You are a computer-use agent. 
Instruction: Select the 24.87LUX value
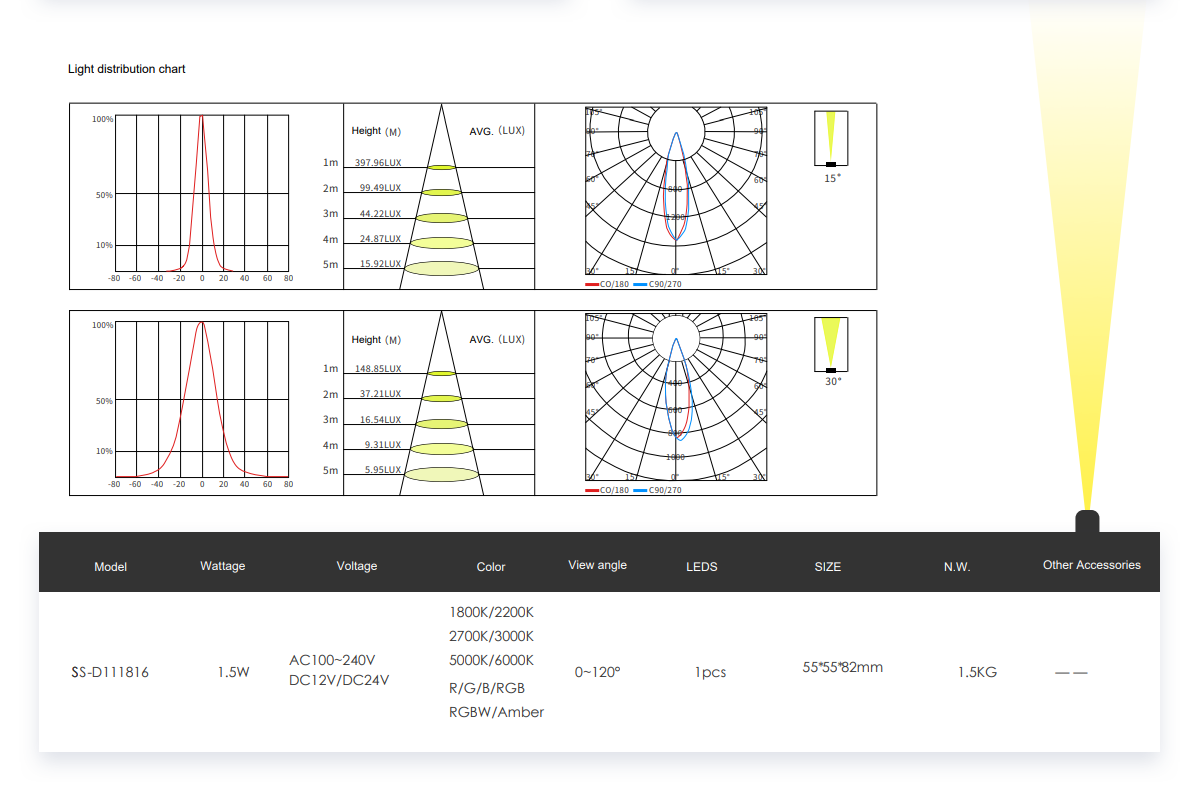pyautogui.click(x=380, y=239)
